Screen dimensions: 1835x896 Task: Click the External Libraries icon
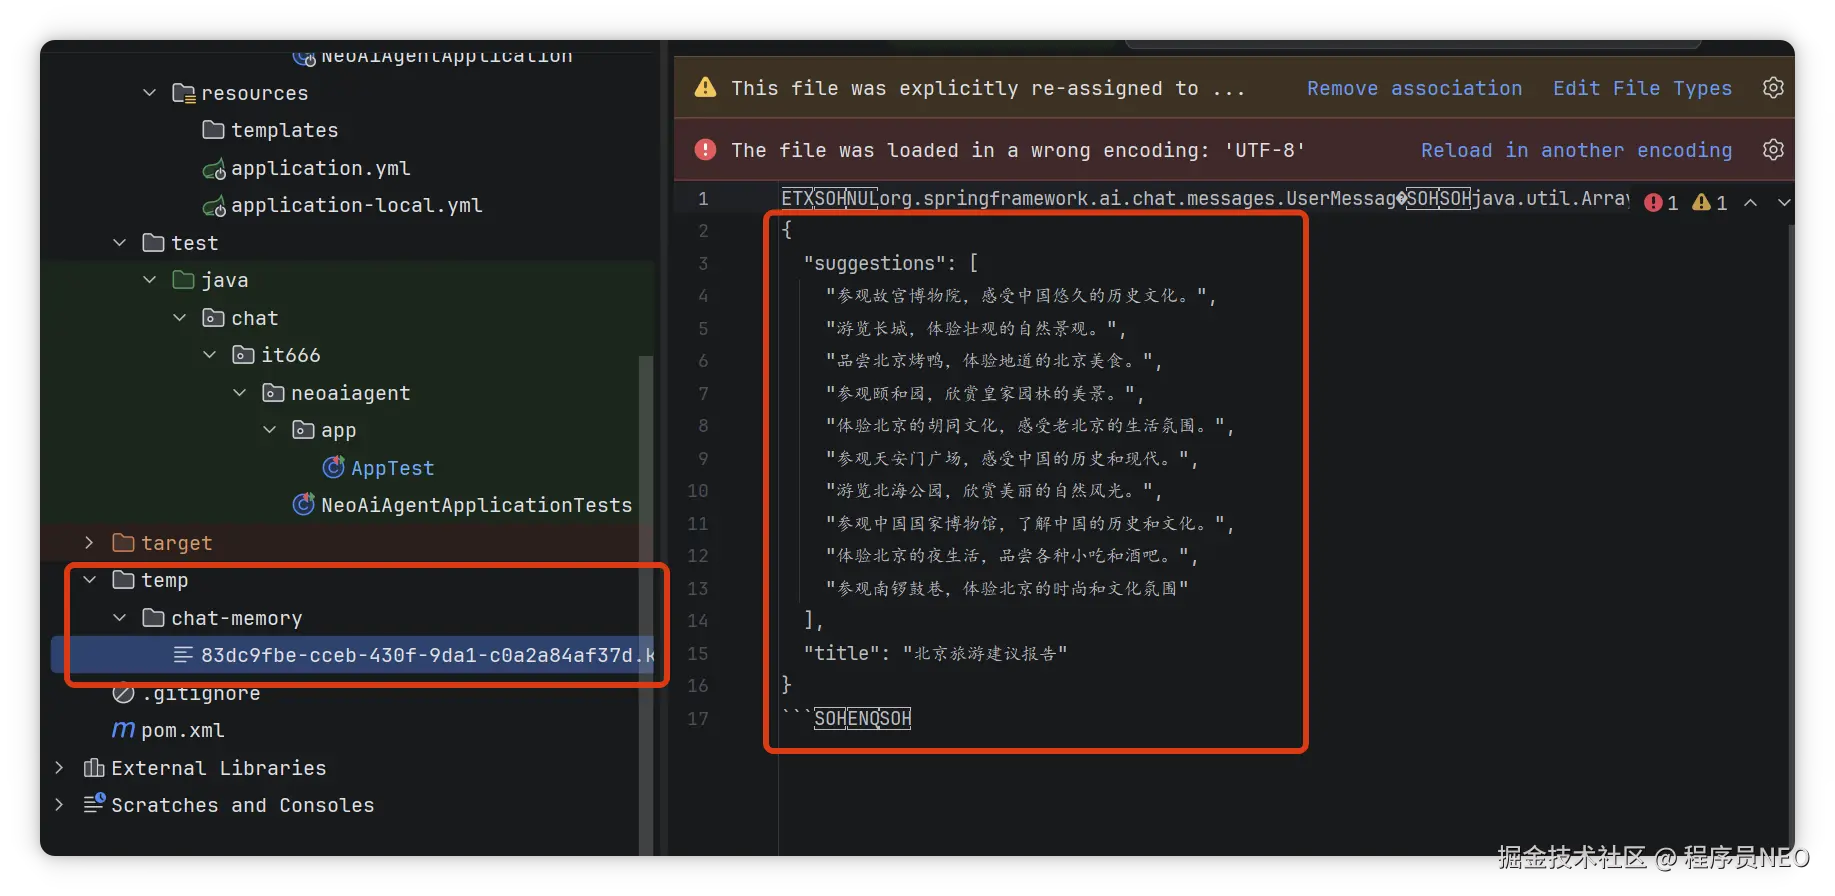pos(94,768)
